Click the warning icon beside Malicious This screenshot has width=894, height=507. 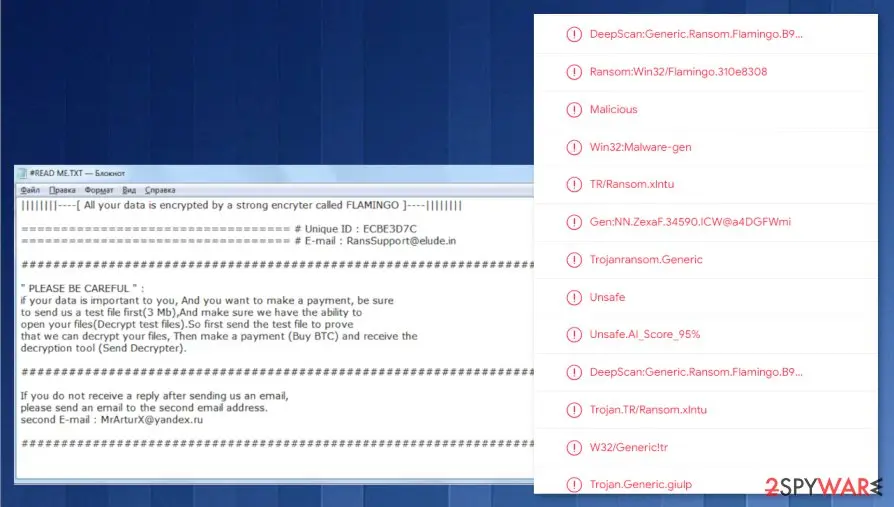[574, 109]
